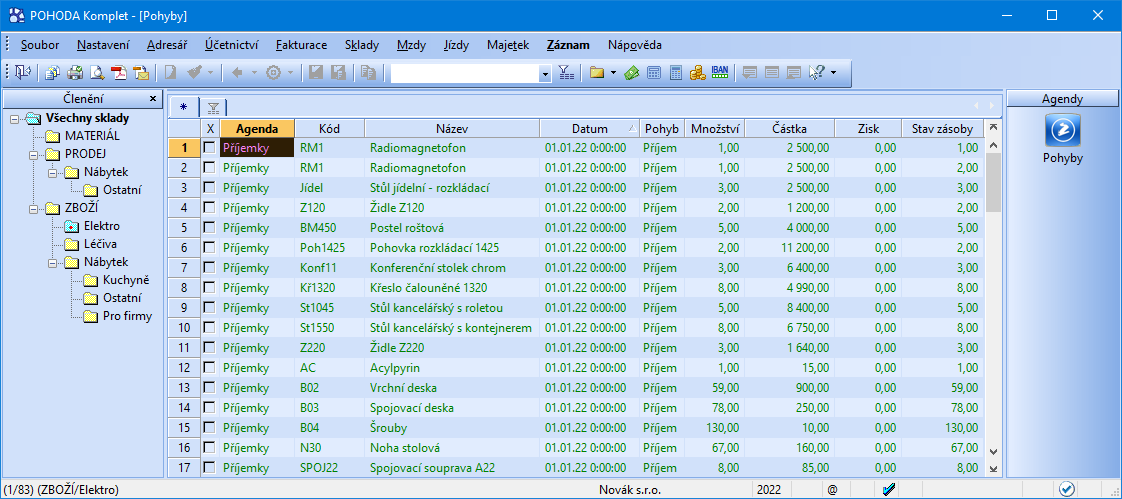Click the gear settings toolbar icon
Image resolution: width=1122 pixels, height=499 pixels.
pyautogui.click(x=273, y=73)
